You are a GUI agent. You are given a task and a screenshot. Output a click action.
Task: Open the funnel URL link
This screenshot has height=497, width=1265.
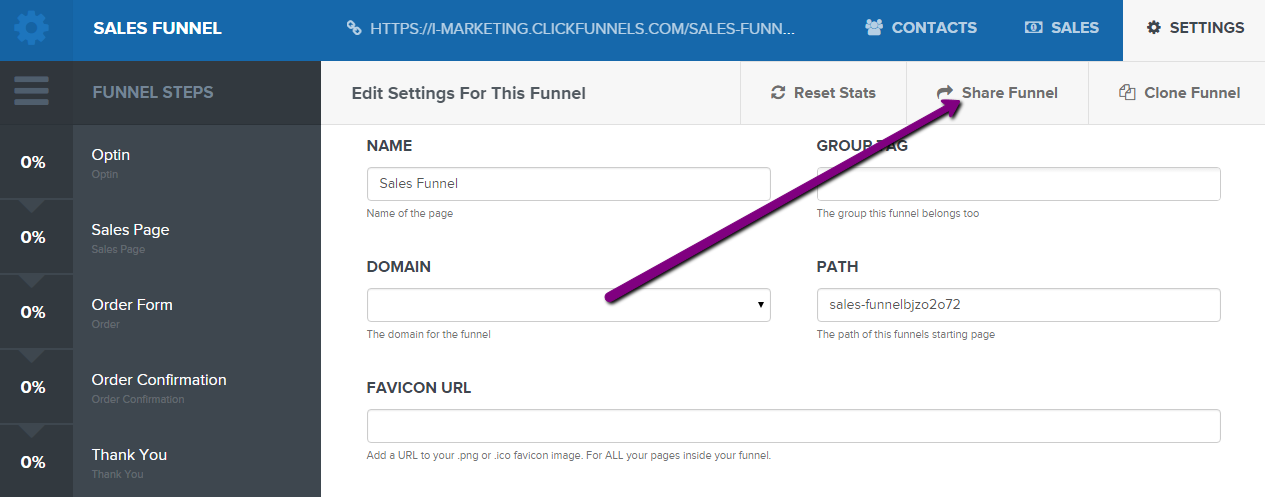(582, 28)
